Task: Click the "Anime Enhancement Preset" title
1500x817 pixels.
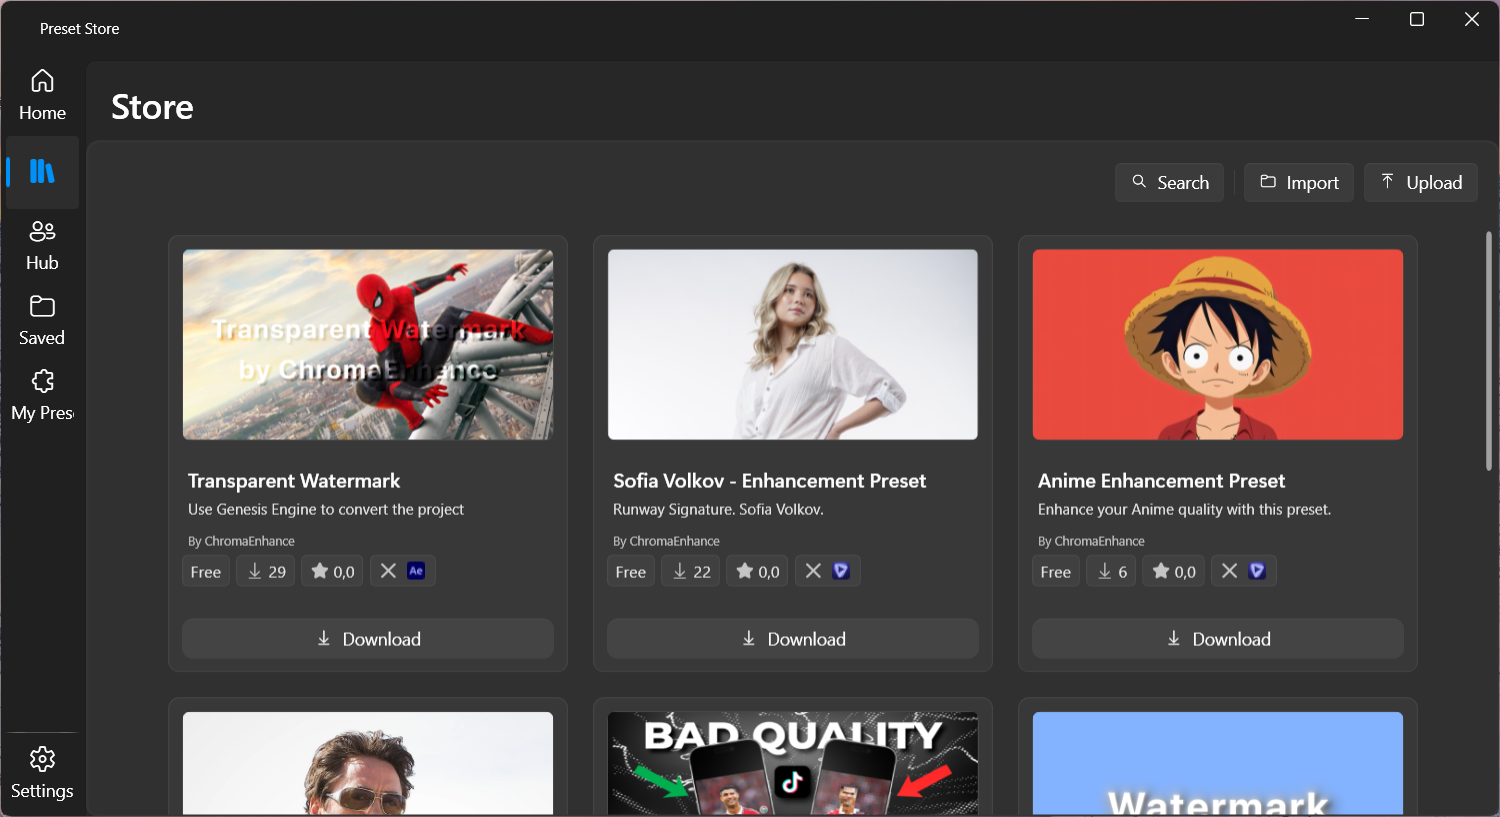Action: point(1162,481)
